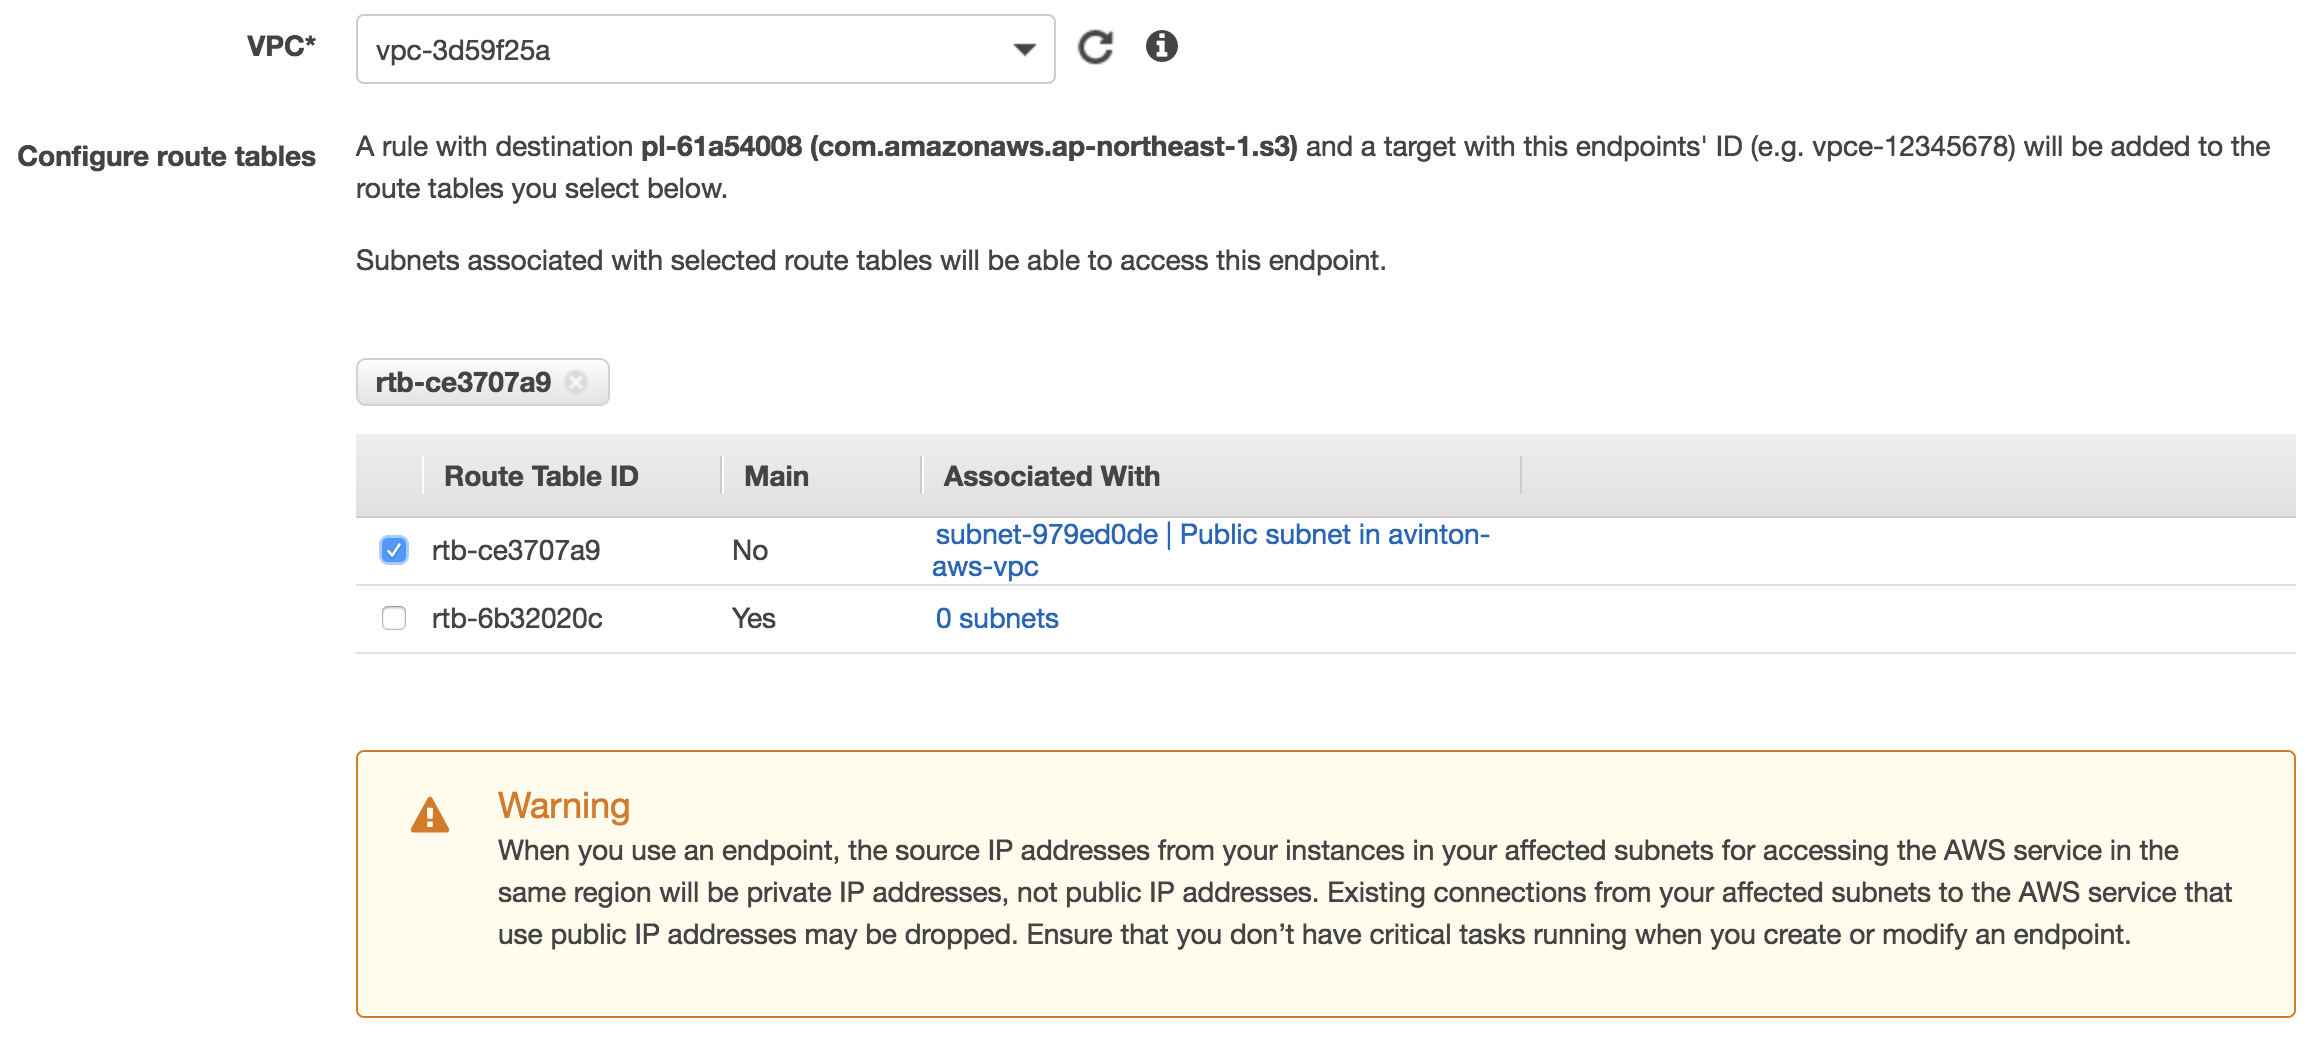Click the VPC* field label
This screenshot has width=2320, height=1040.
pyautogui.click(x=281, y=46)
